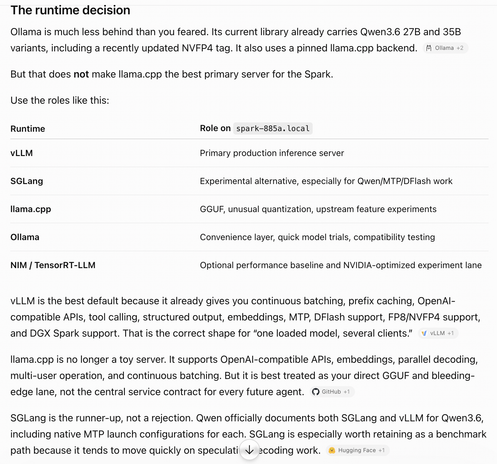Open the GitHub +1 source citation chip
The height and width of the screenshot is (464, 497).
click(x=332, y=392)
